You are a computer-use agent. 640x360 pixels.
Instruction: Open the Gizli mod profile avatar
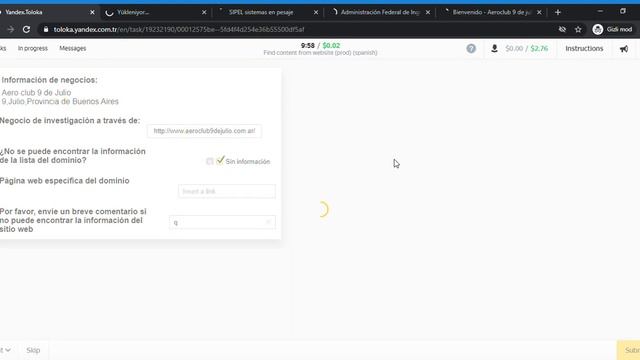(x=598, y=29)
